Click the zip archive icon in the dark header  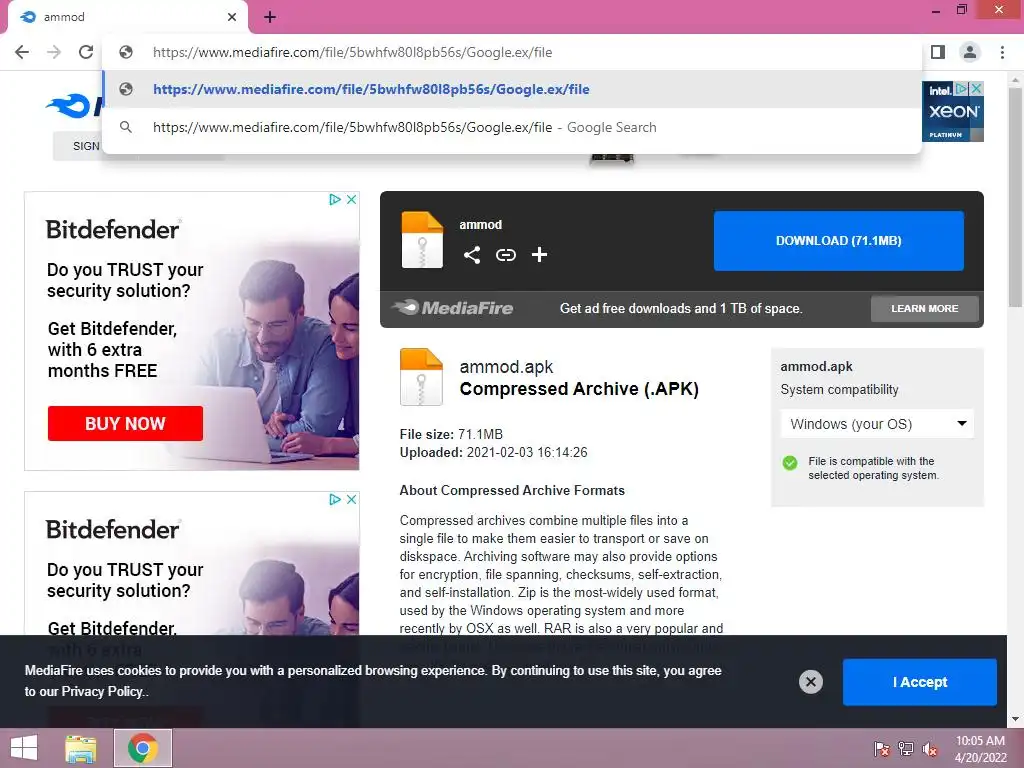pyautogui.click(x=422, y=240)
